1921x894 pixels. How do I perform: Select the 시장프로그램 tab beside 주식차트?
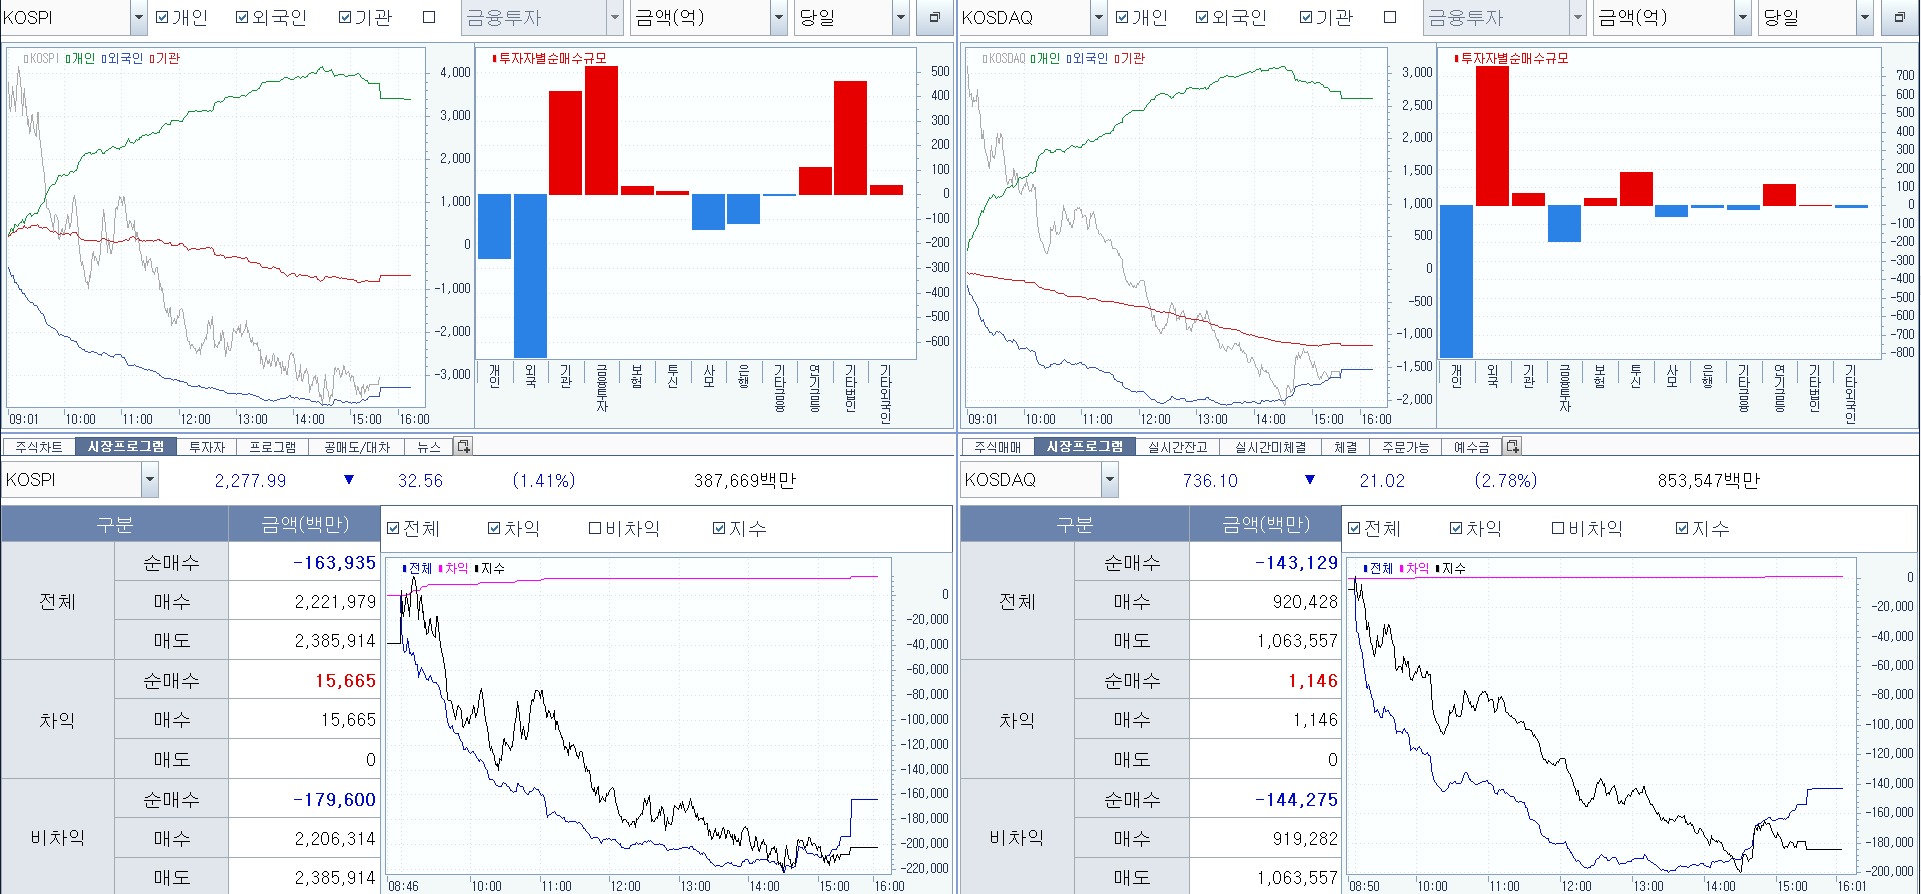[126, 447]
